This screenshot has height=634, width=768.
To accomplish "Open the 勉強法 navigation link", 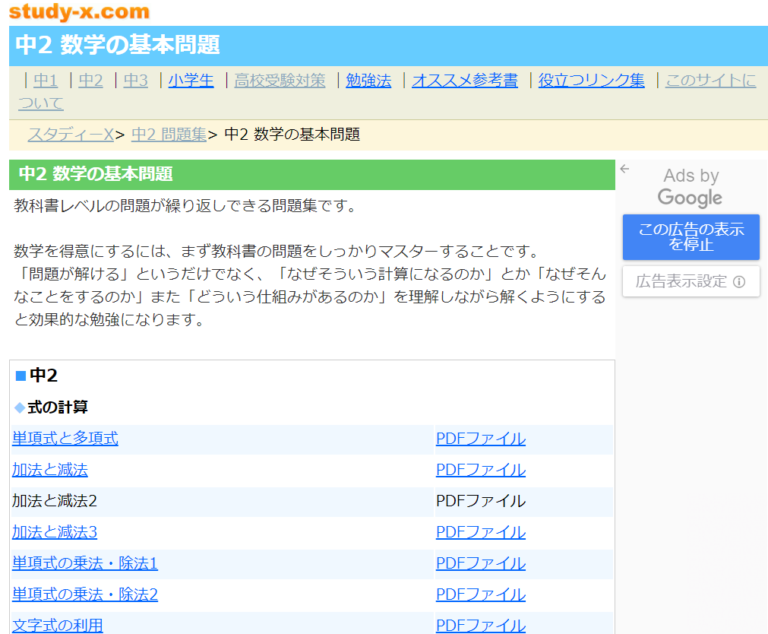I will point(368,80).
